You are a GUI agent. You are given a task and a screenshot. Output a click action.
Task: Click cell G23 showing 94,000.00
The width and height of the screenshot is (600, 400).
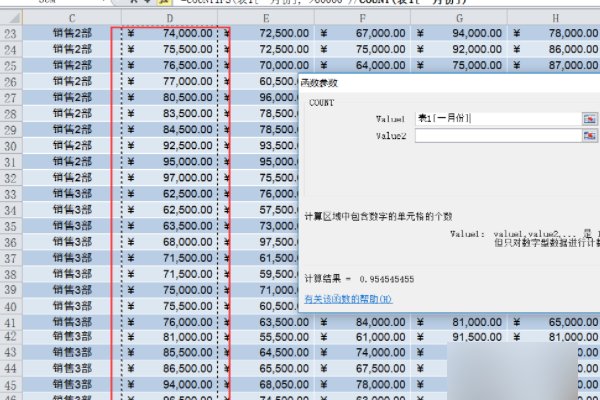pos(459,33)
